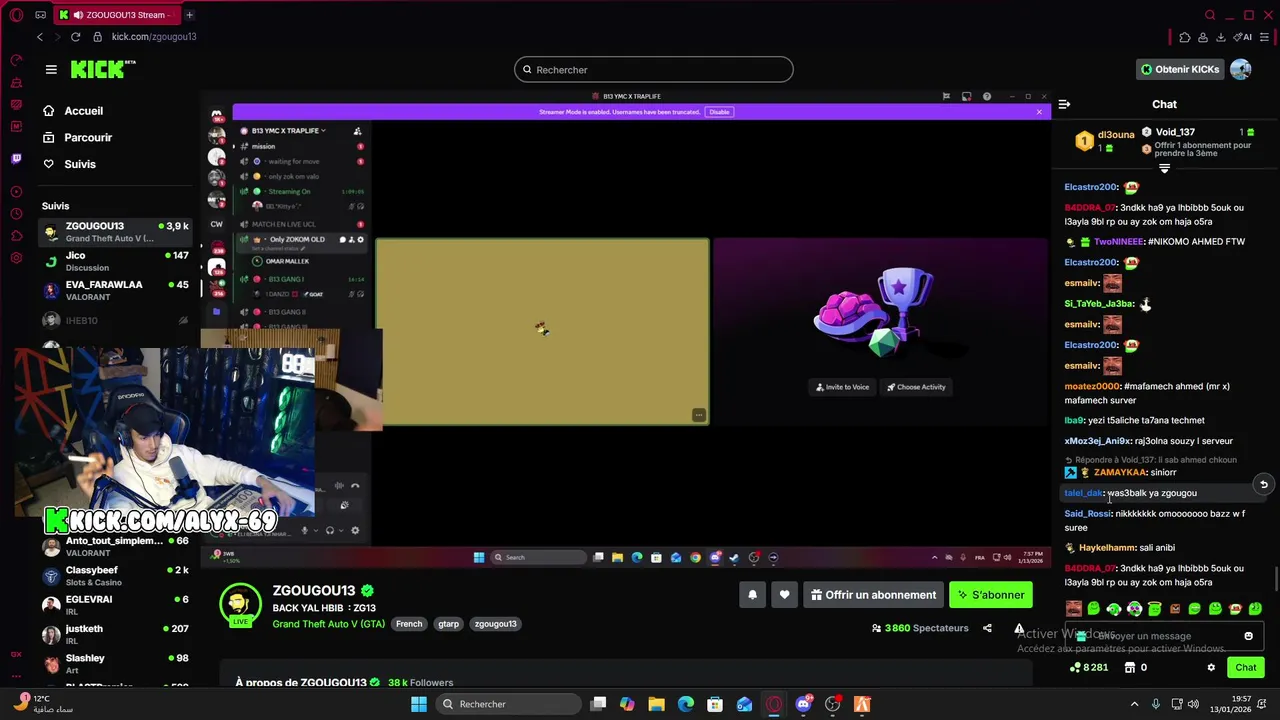Open the stream report warning icon
This screenshot has width=1280, height=720.
click(1019, 628)
